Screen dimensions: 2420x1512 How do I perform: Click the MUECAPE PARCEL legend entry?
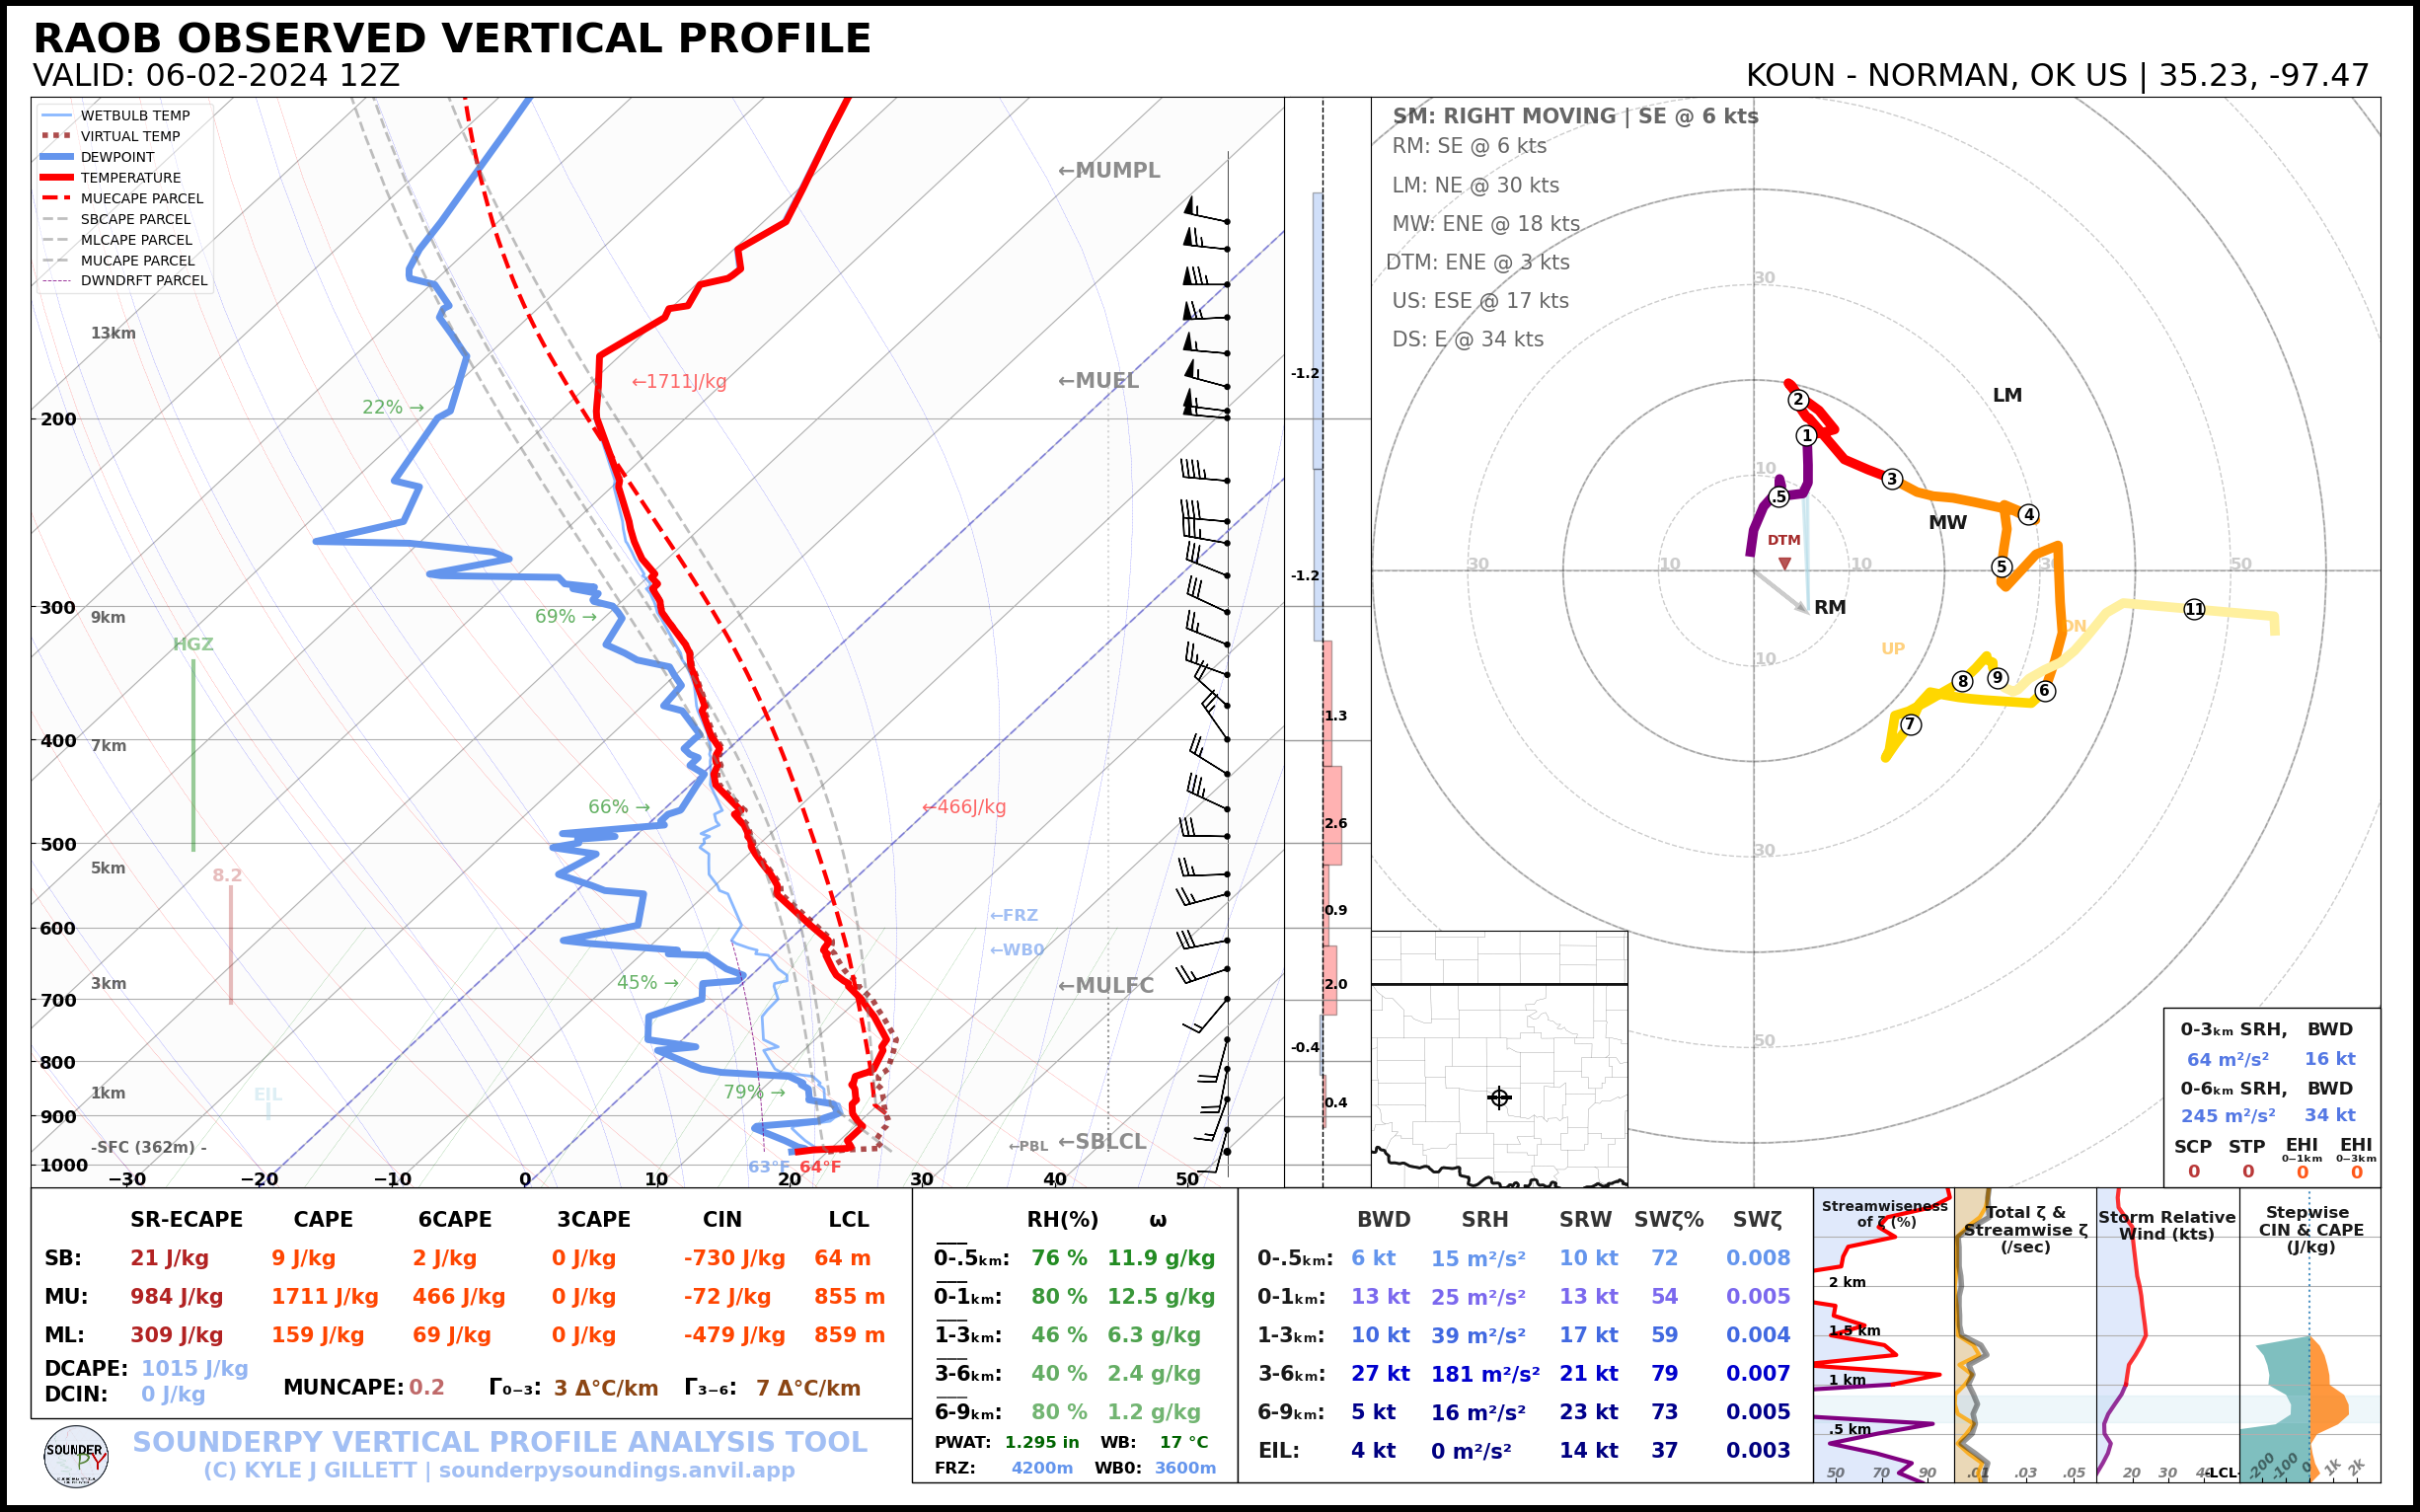coord(141,198)
